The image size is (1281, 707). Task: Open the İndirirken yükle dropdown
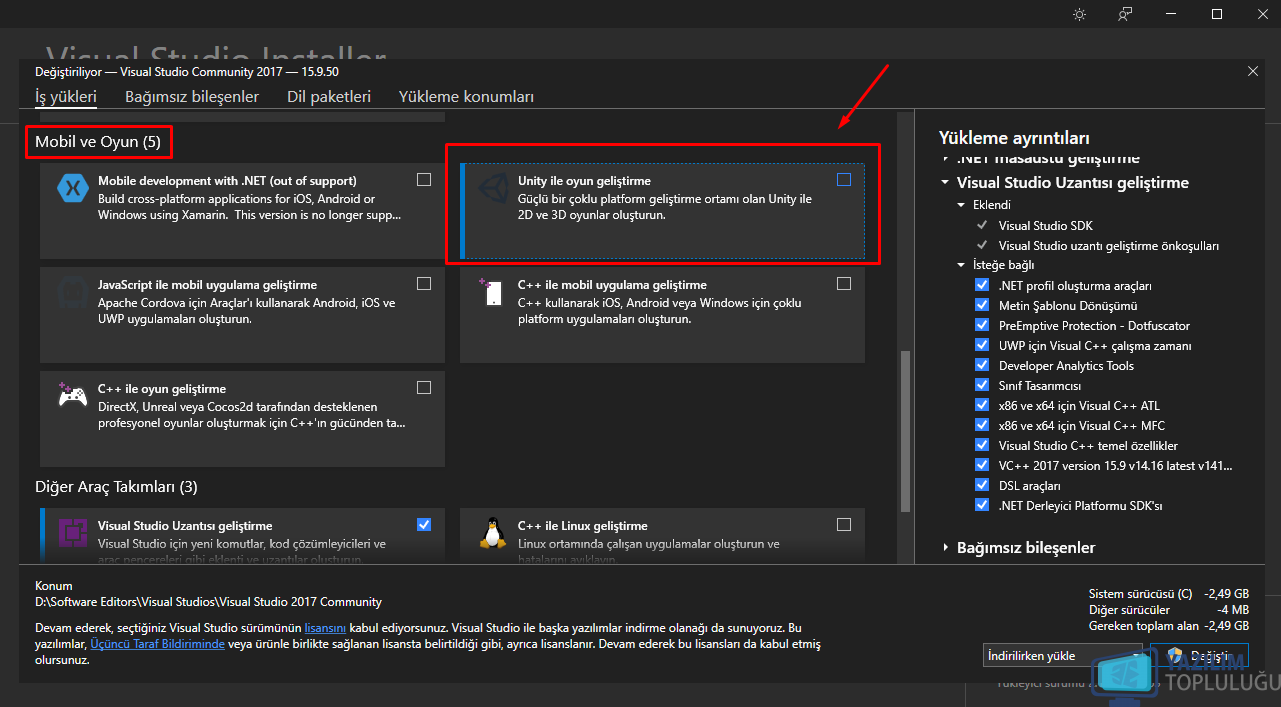coord(1062,656)
